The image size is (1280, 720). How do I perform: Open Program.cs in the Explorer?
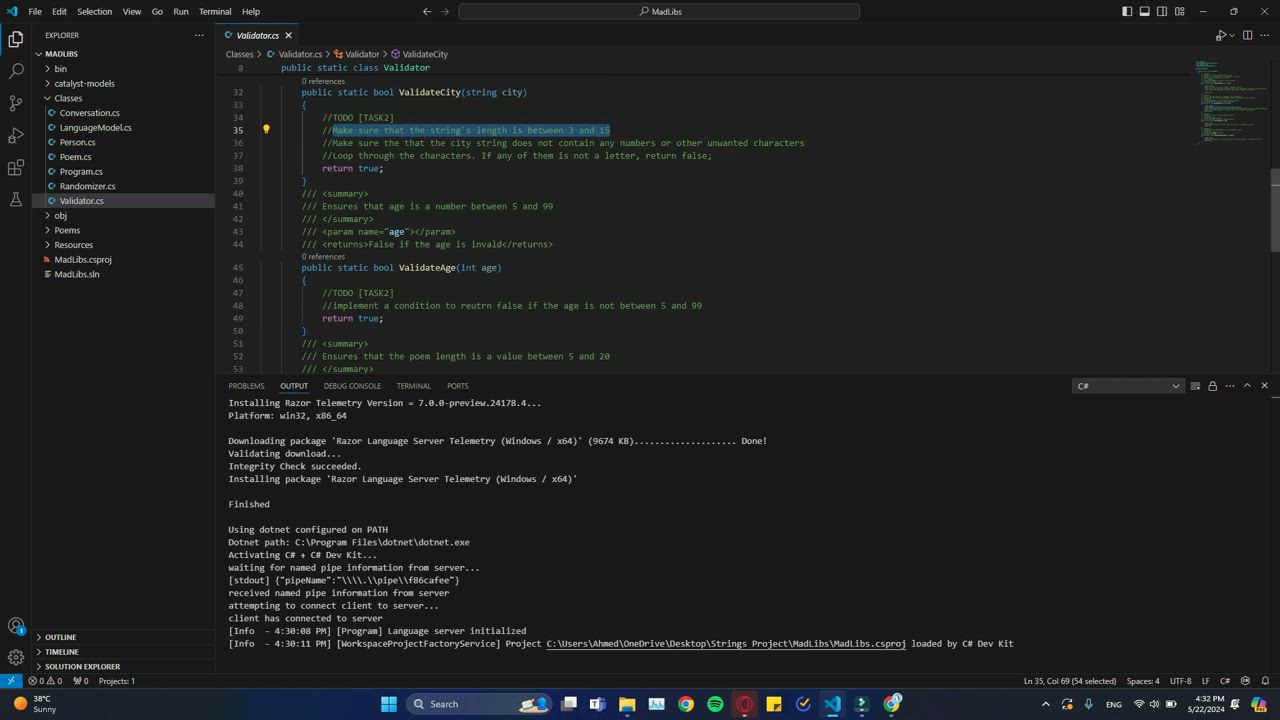(81, 172)
